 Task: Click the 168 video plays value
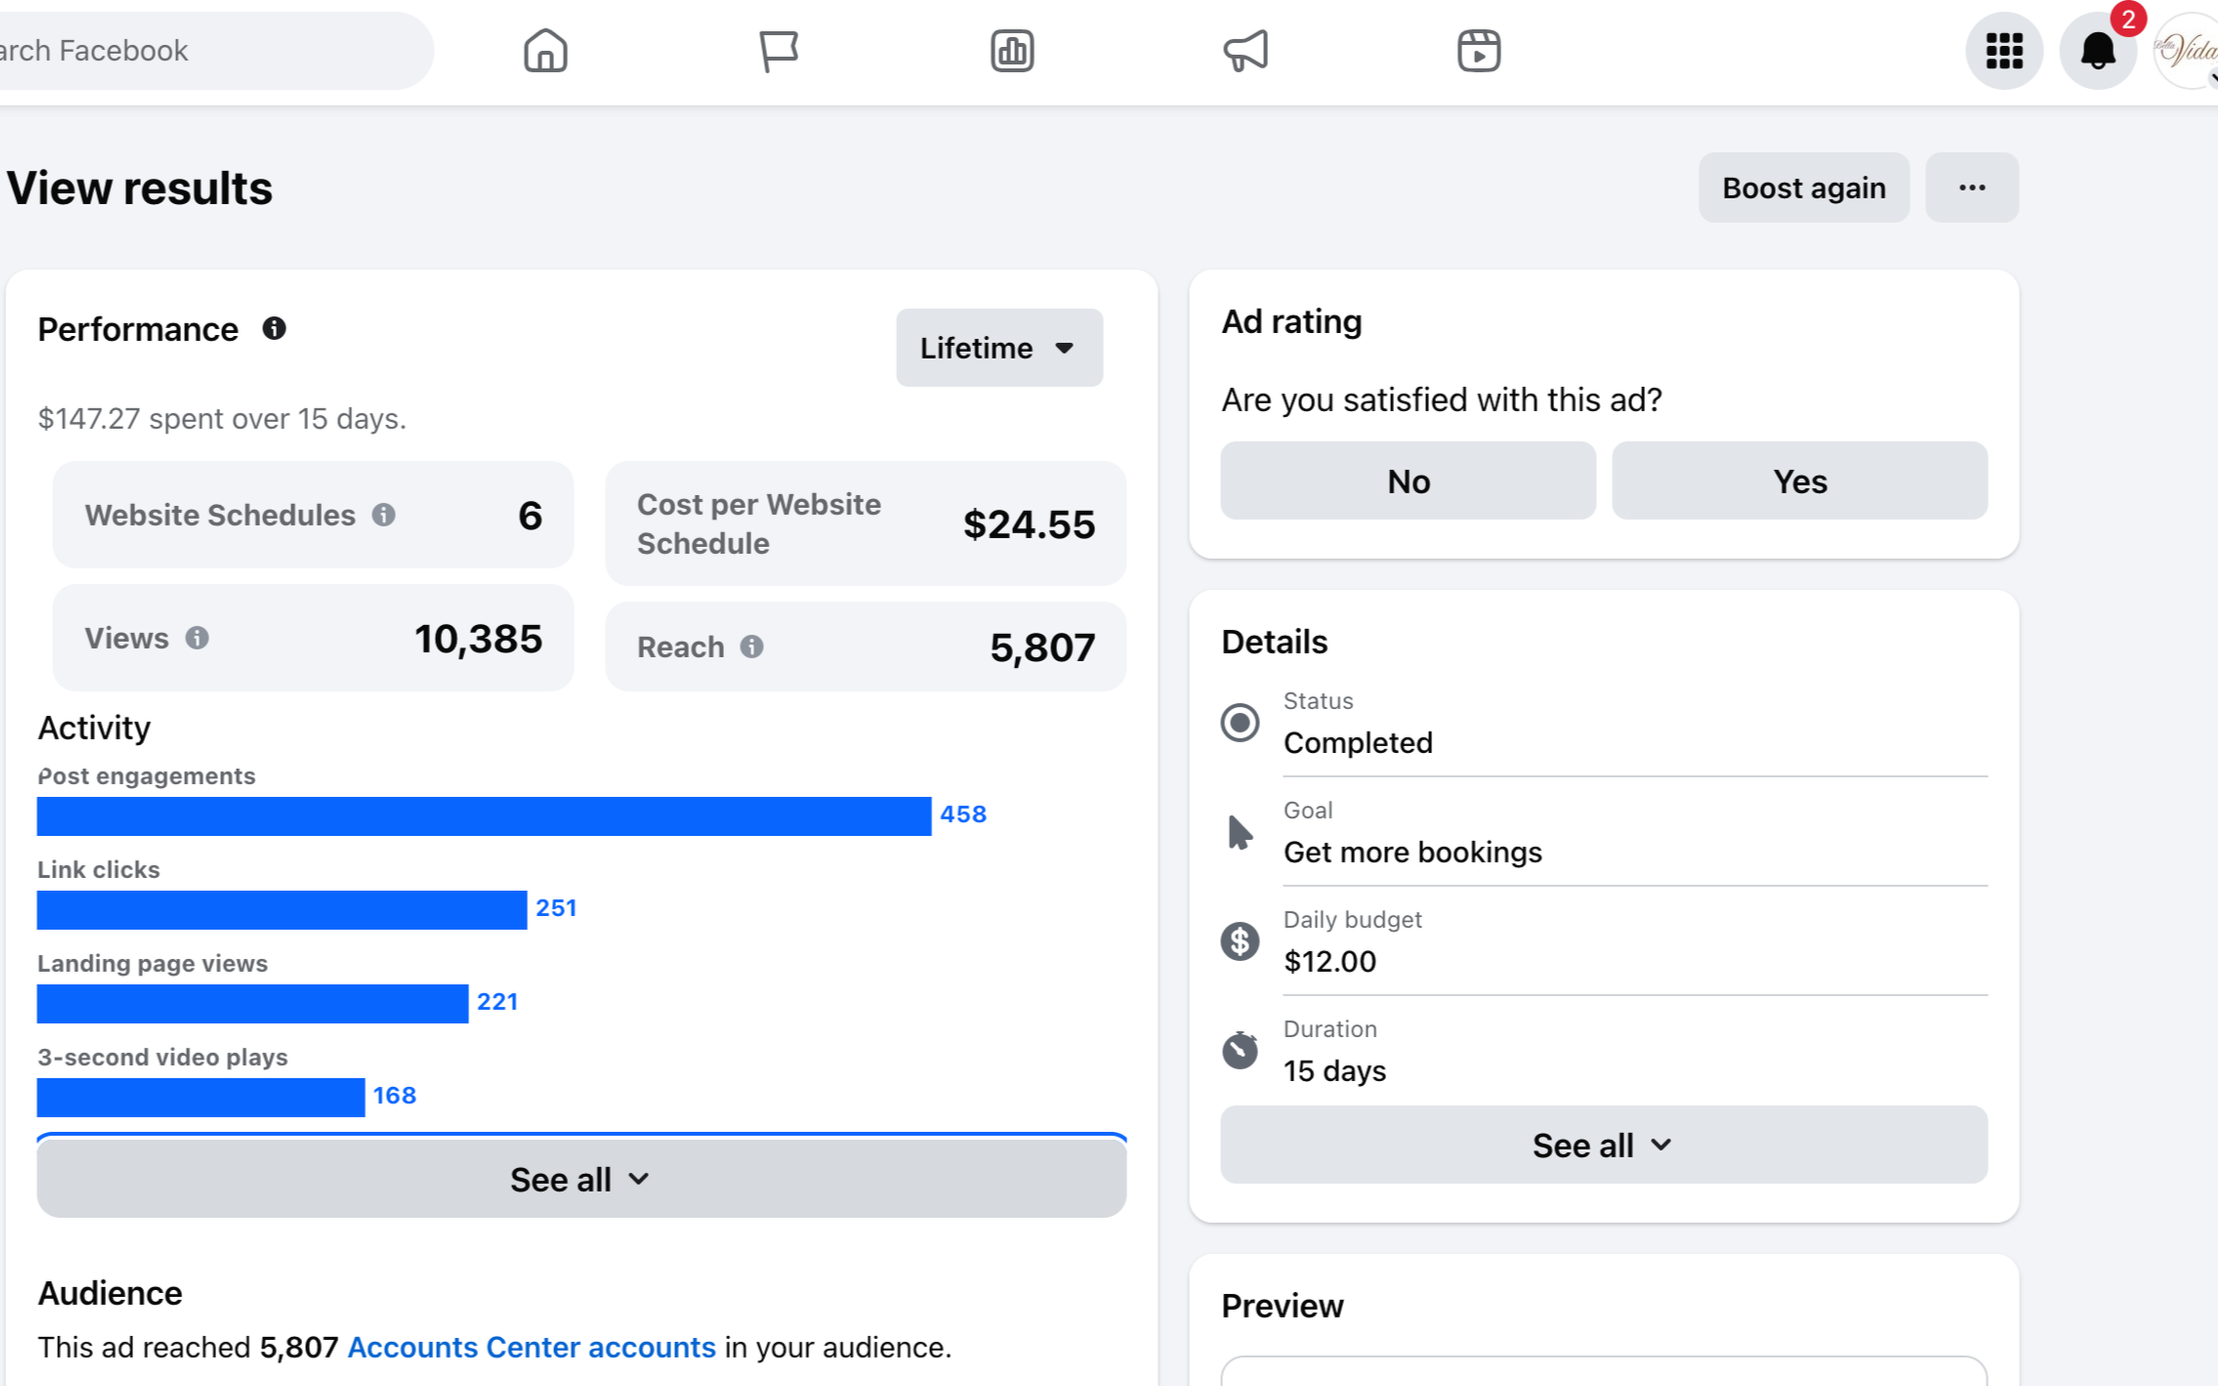click(394, 1096)
